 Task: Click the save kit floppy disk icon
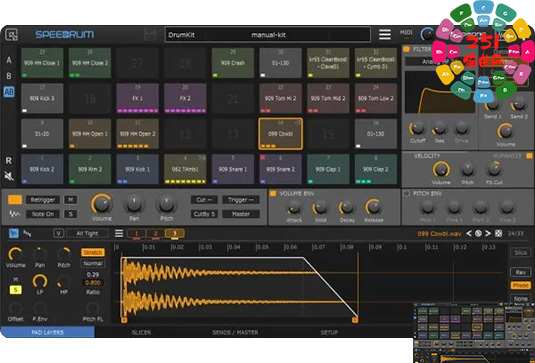150,35
